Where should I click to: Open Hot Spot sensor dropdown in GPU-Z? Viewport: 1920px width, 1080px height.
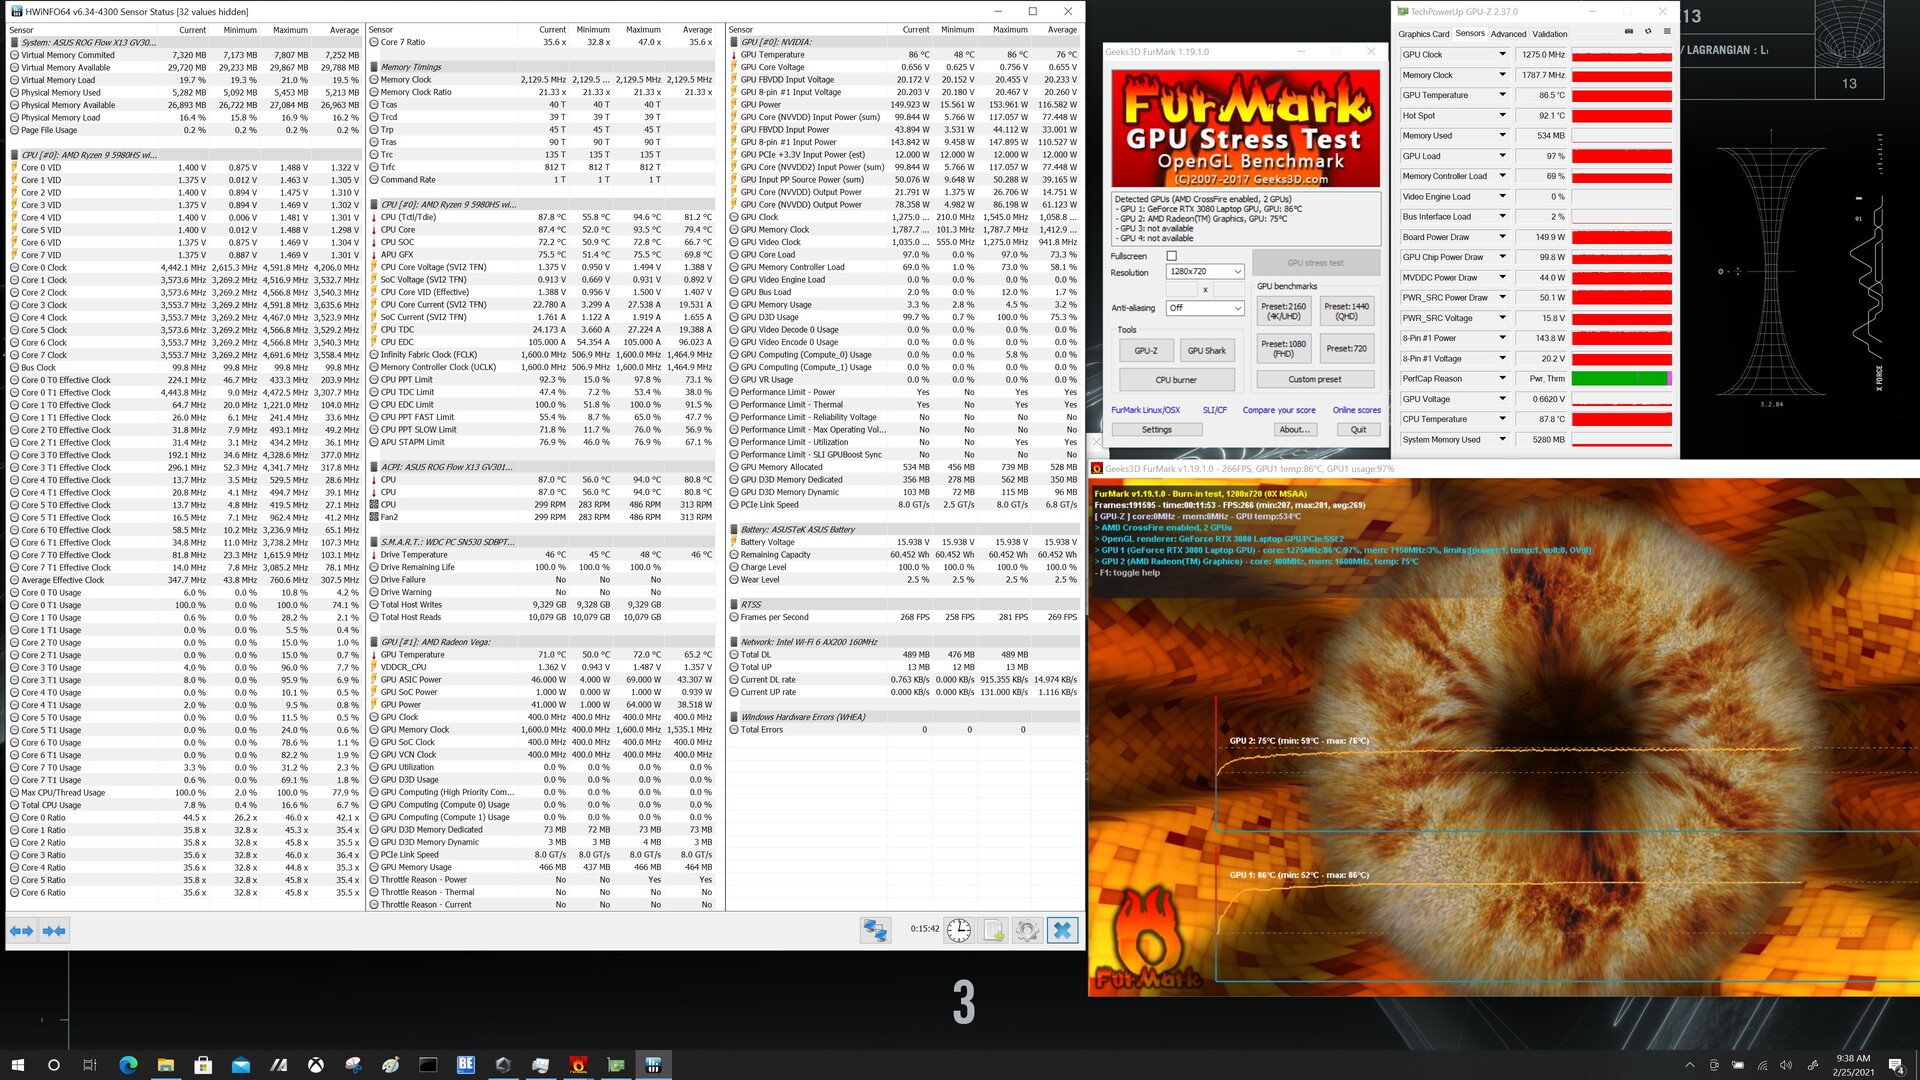point(1502,115)
